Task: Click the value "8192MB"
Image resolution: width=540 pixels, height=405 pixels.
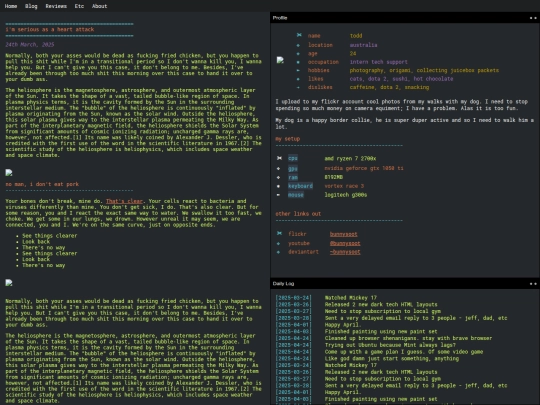Action: click(333, 177)
